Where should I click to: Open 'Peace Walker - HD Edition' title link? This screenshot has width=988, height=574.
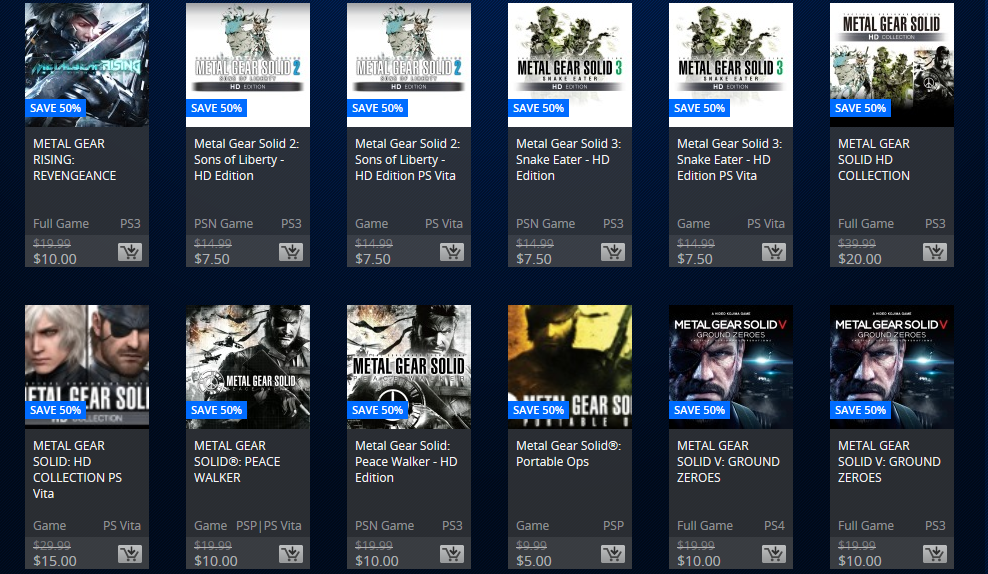tap(406, 461)
